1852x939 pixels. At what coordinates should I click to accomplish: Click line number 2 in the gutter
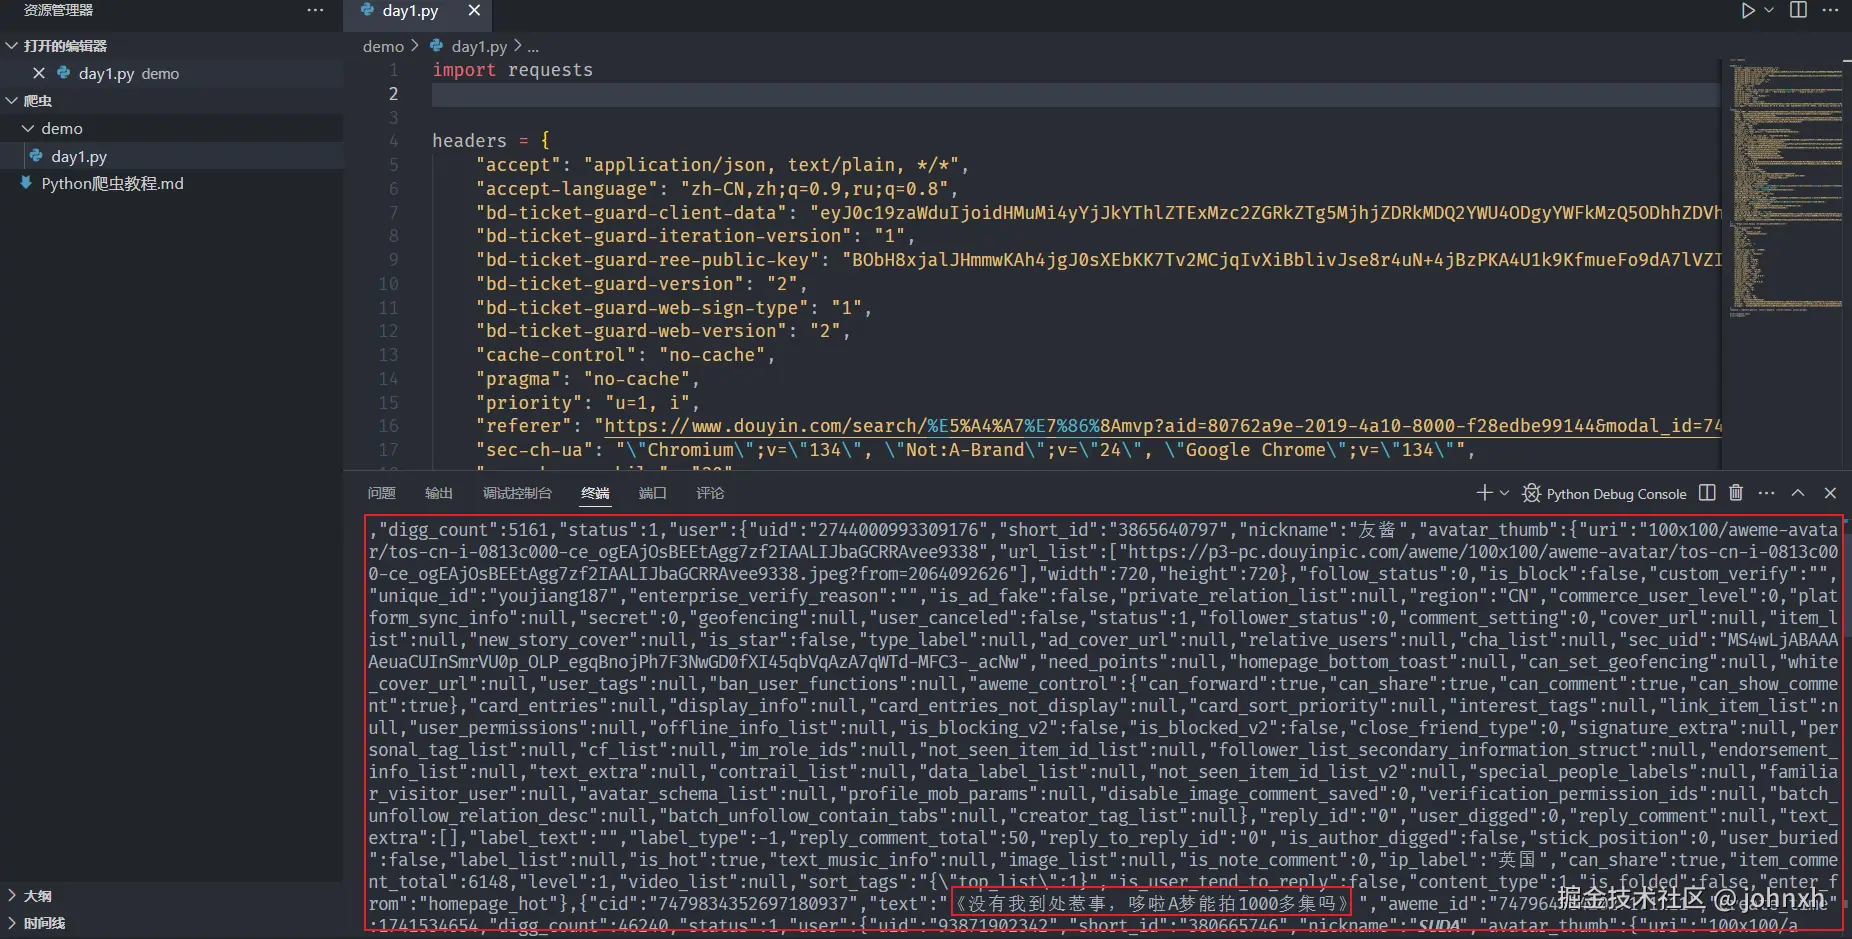coord(393,94)
